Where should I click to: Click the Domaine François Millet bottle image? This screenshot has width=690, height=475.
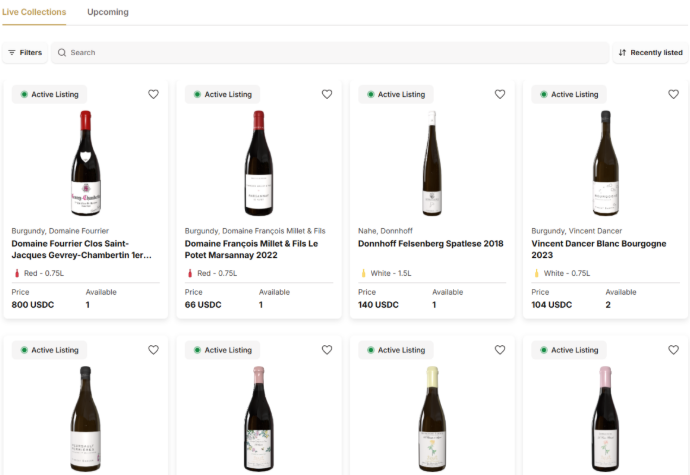coord(259,163)
